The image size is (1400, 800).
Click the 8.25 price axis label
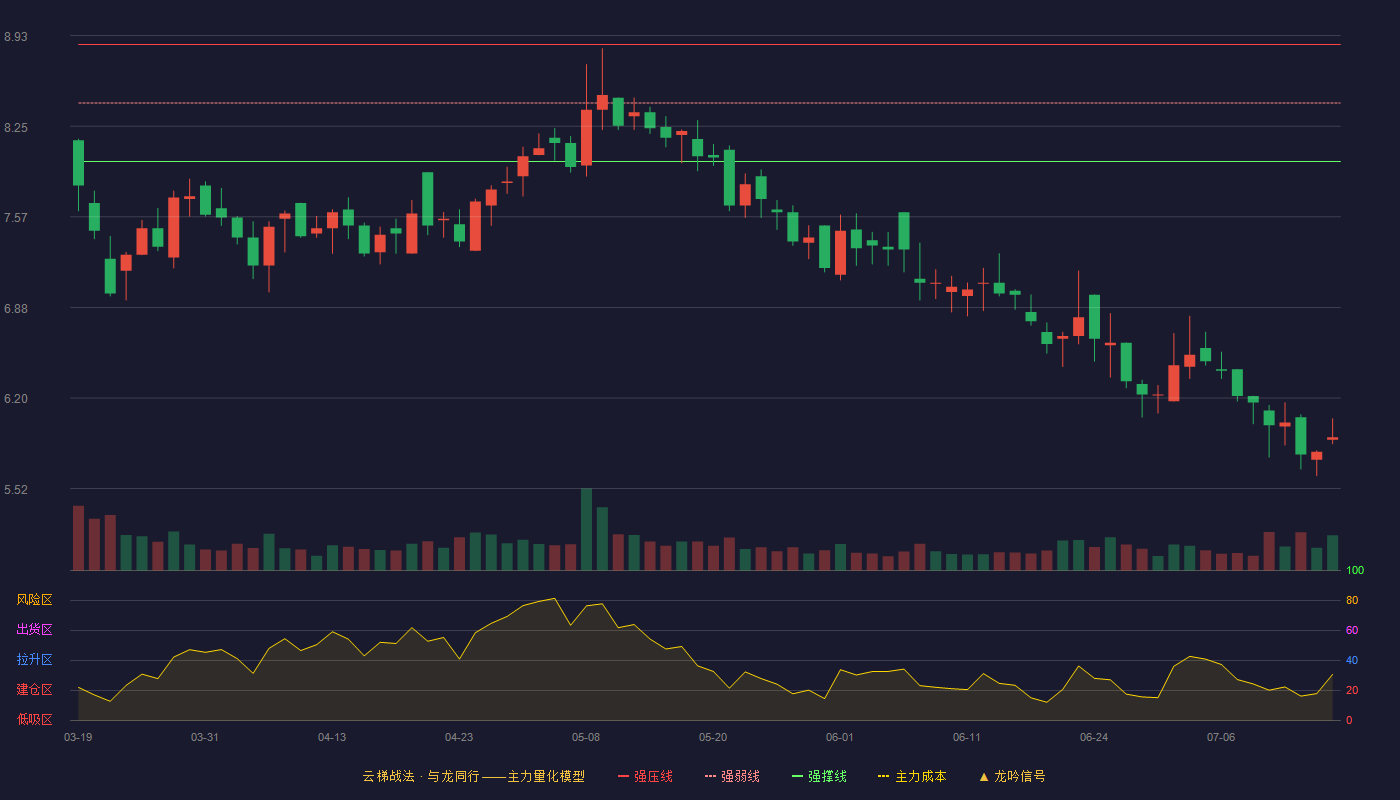coord(16,128)
